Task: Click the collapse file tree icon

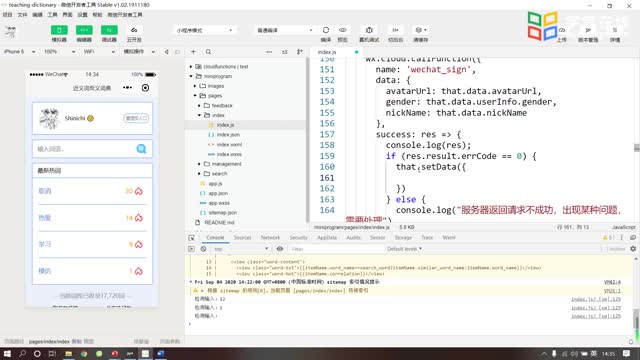Action: coord(284,52)
